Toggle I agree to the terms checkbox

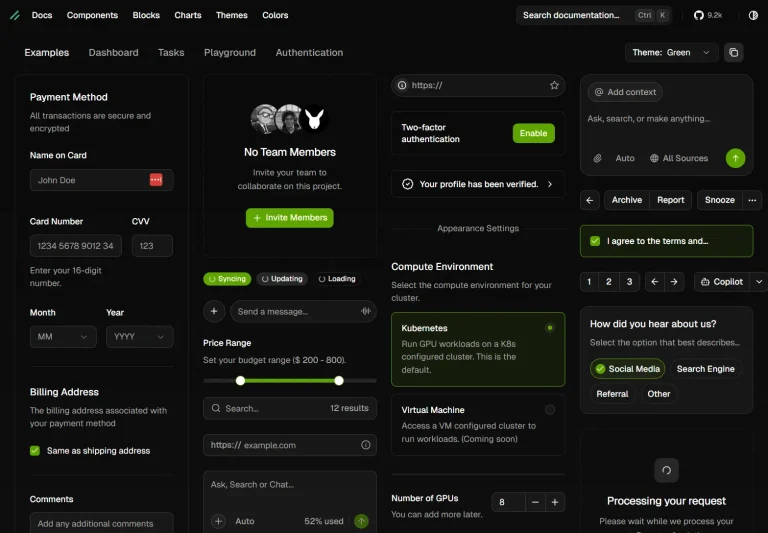(x=595, y=241)
